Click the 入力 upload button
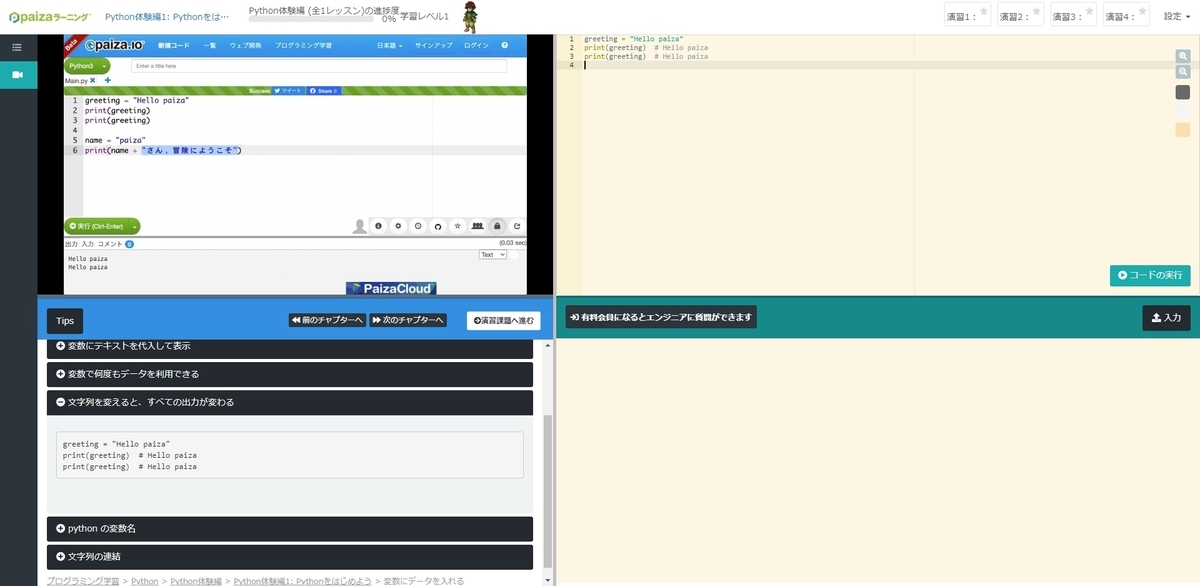Image resolution: width=1200 pixels, height=586 pixels. (x=1166, y=318)
